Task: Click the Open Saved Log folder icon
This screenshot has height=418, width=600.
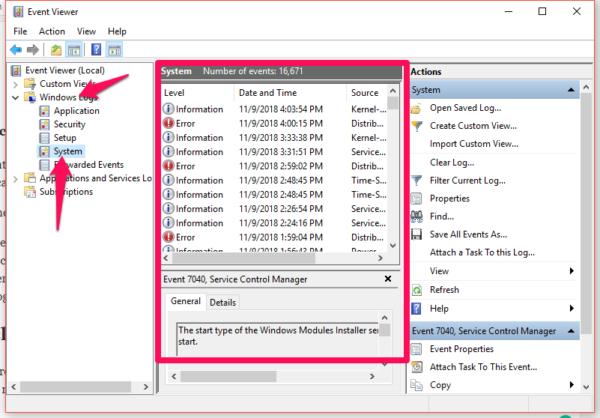Action: [x=416, y=108]
